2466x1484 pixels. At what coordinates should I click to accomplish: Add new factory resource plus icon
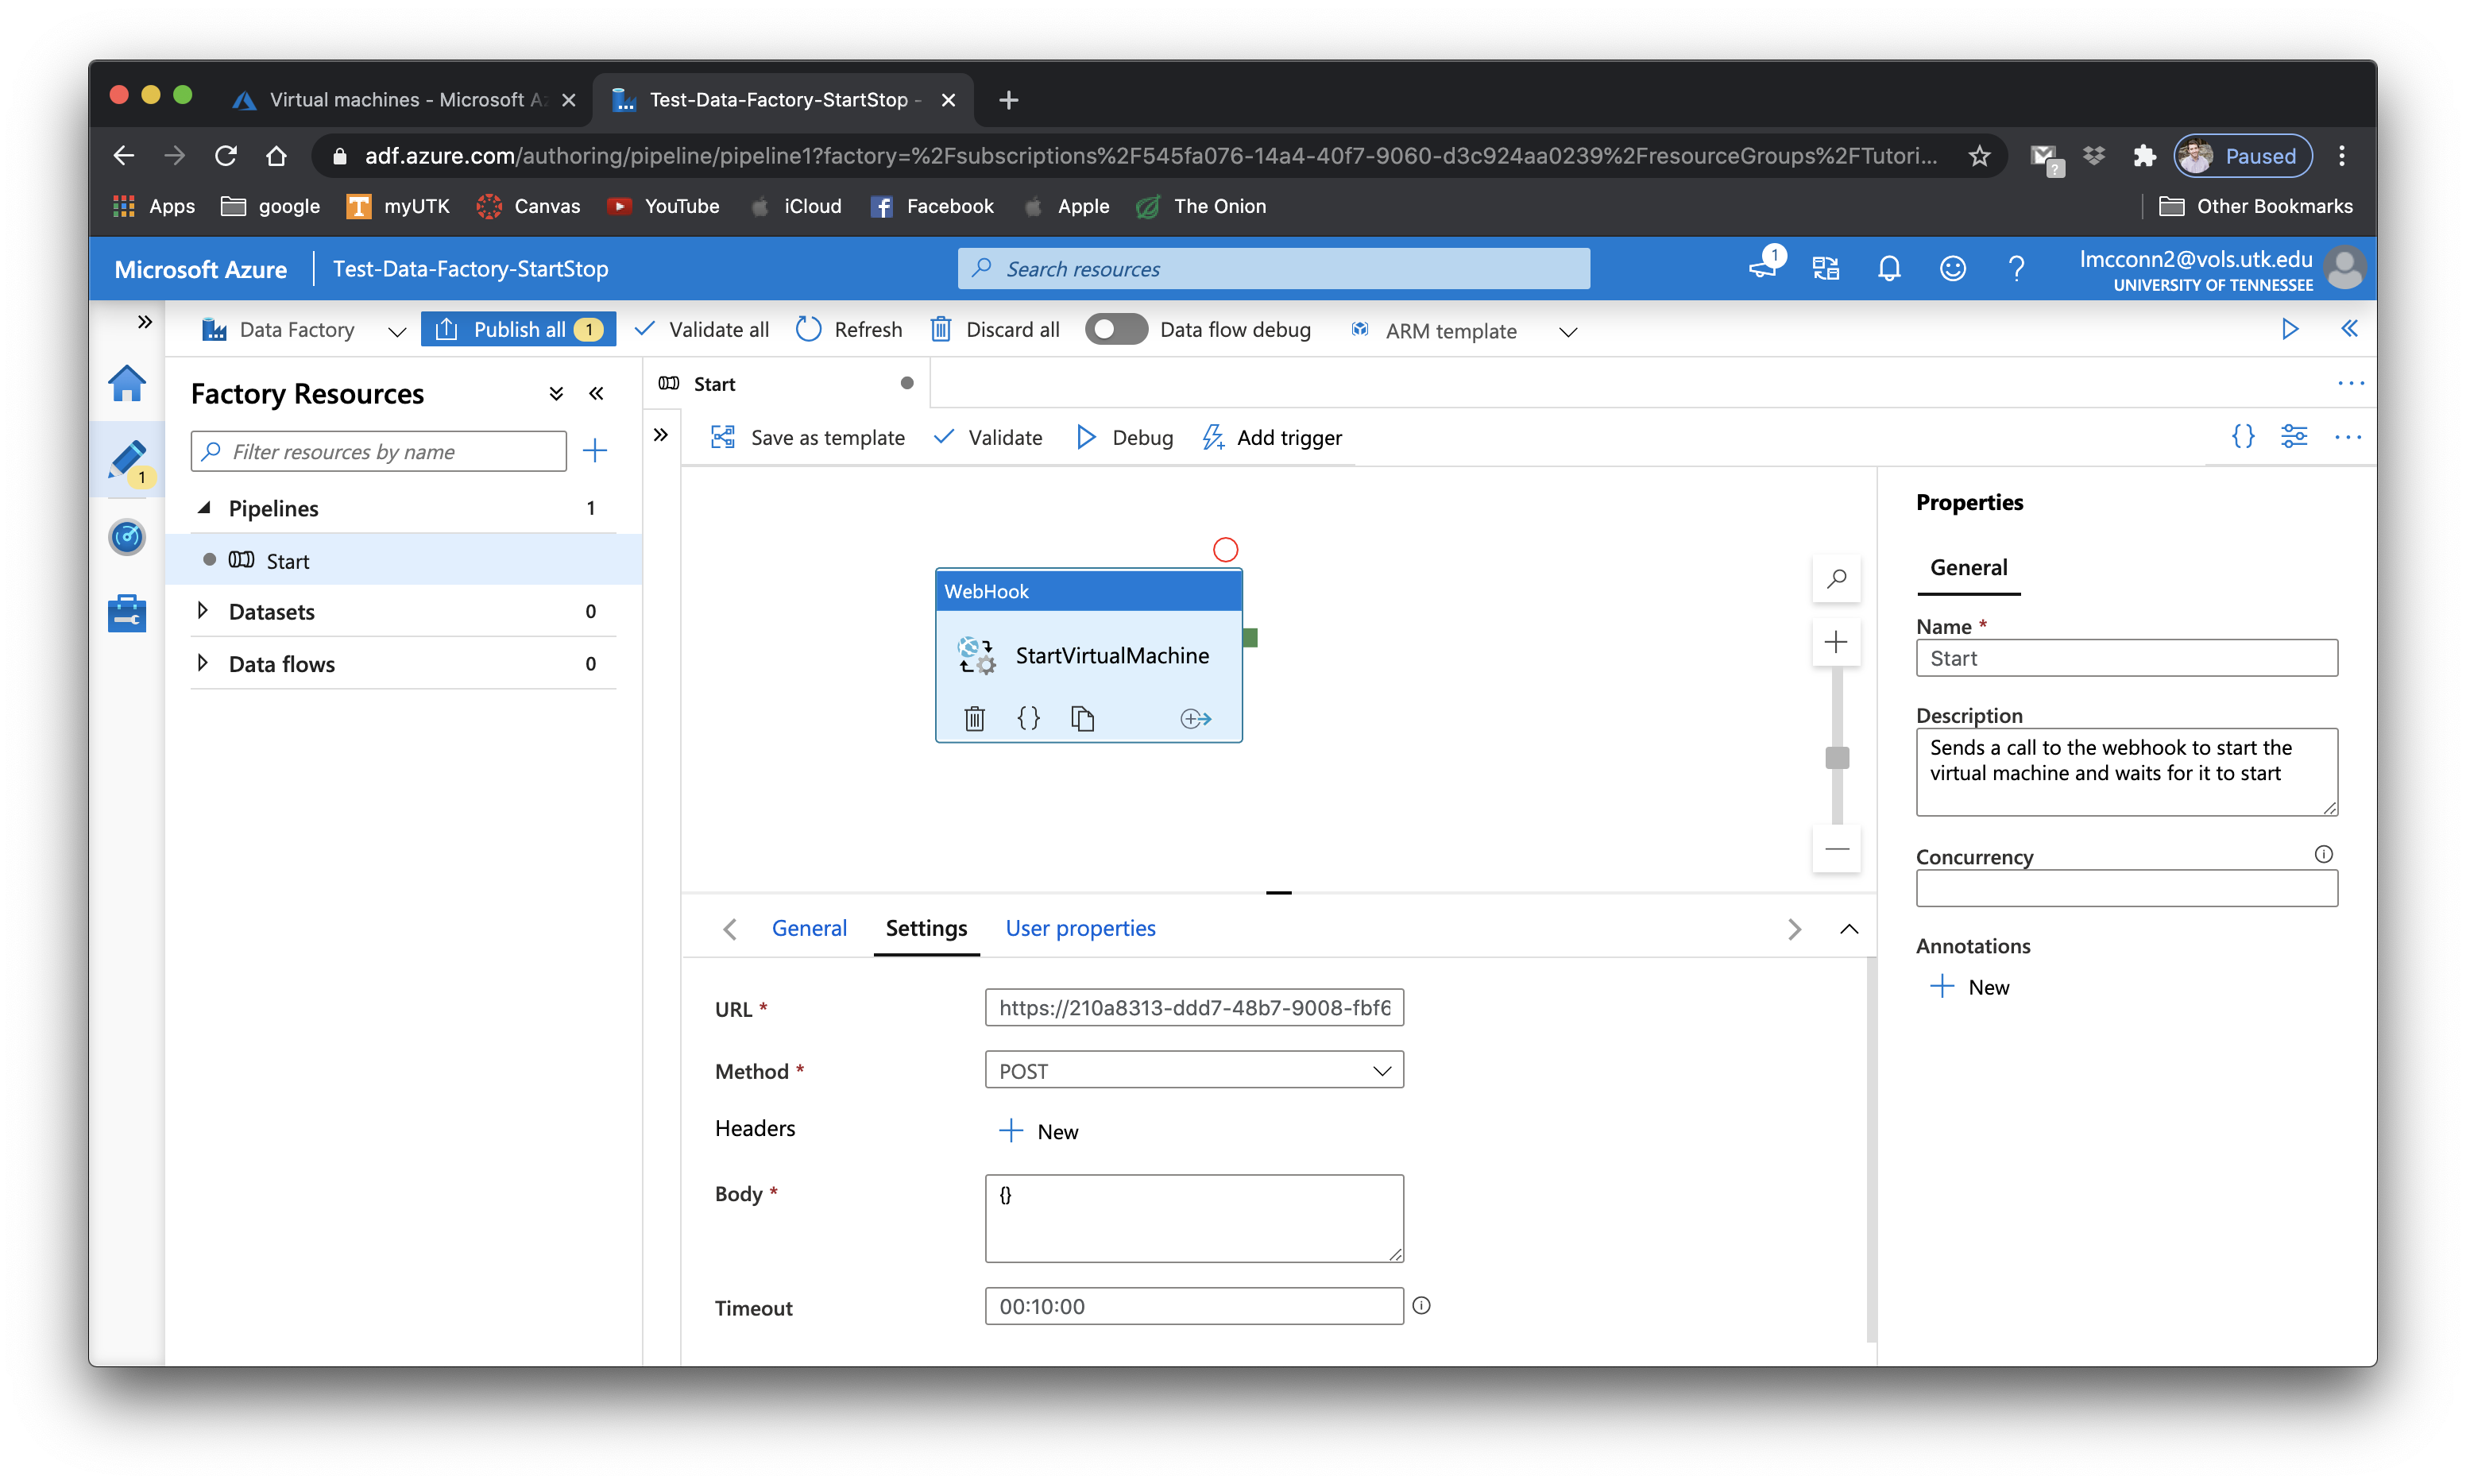595,451
